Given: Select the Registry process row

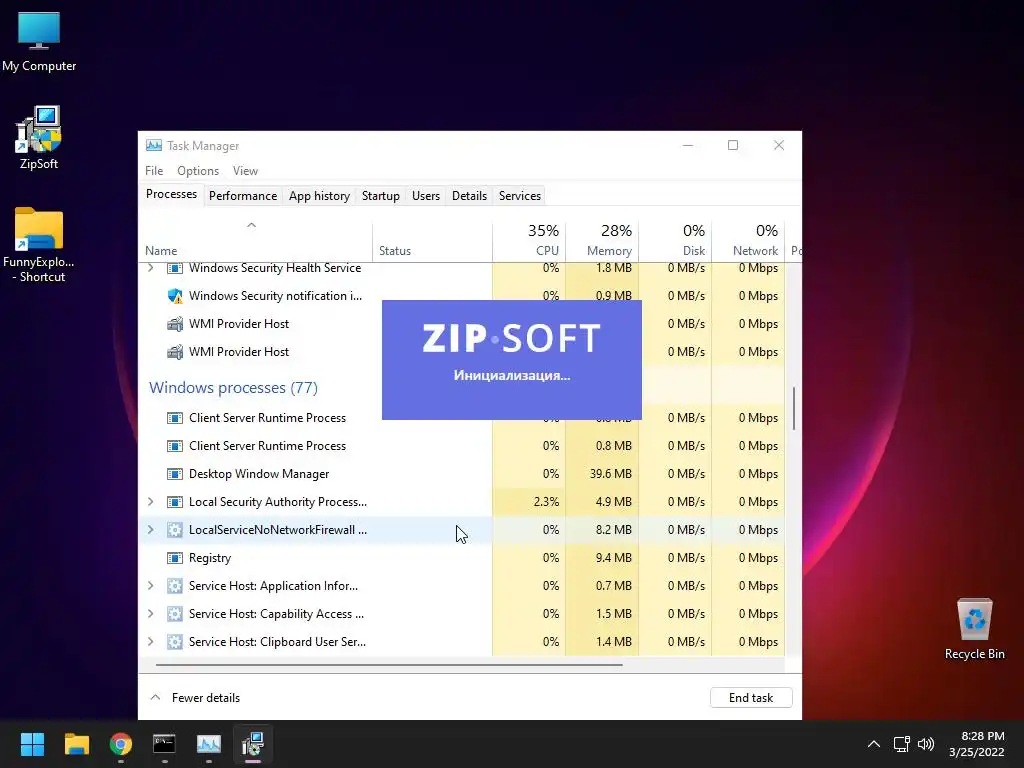Looking at the screenshot, I should pos(462,558).
